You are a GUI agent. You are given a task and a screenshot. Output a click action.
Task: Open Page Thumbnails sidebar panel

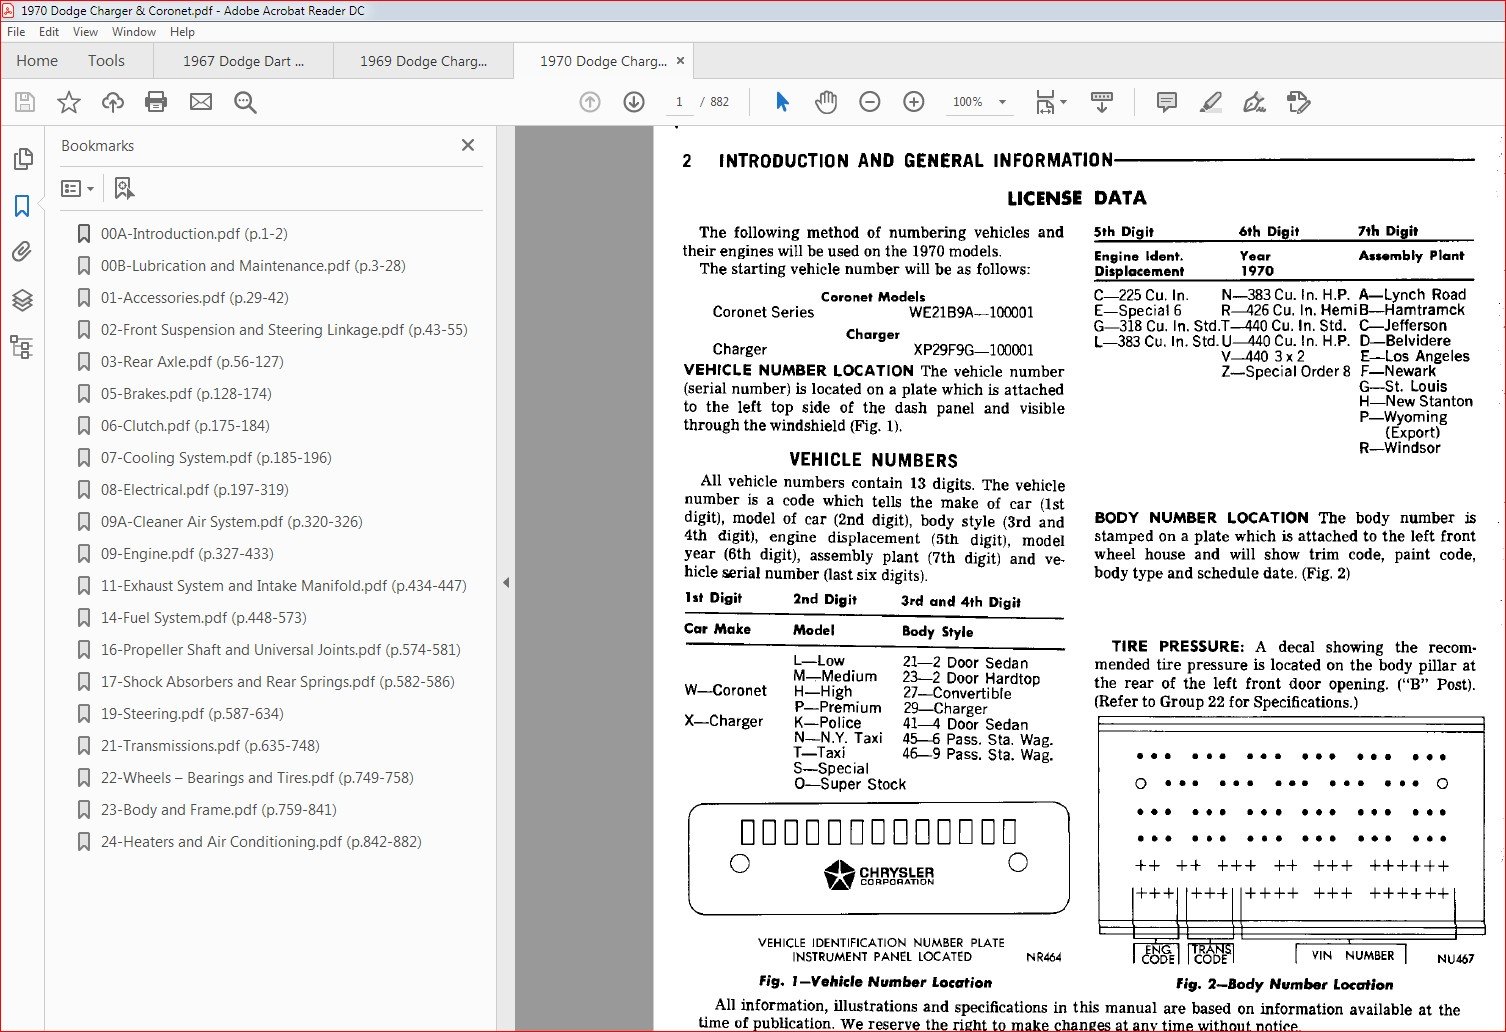[x=22, y=159]
